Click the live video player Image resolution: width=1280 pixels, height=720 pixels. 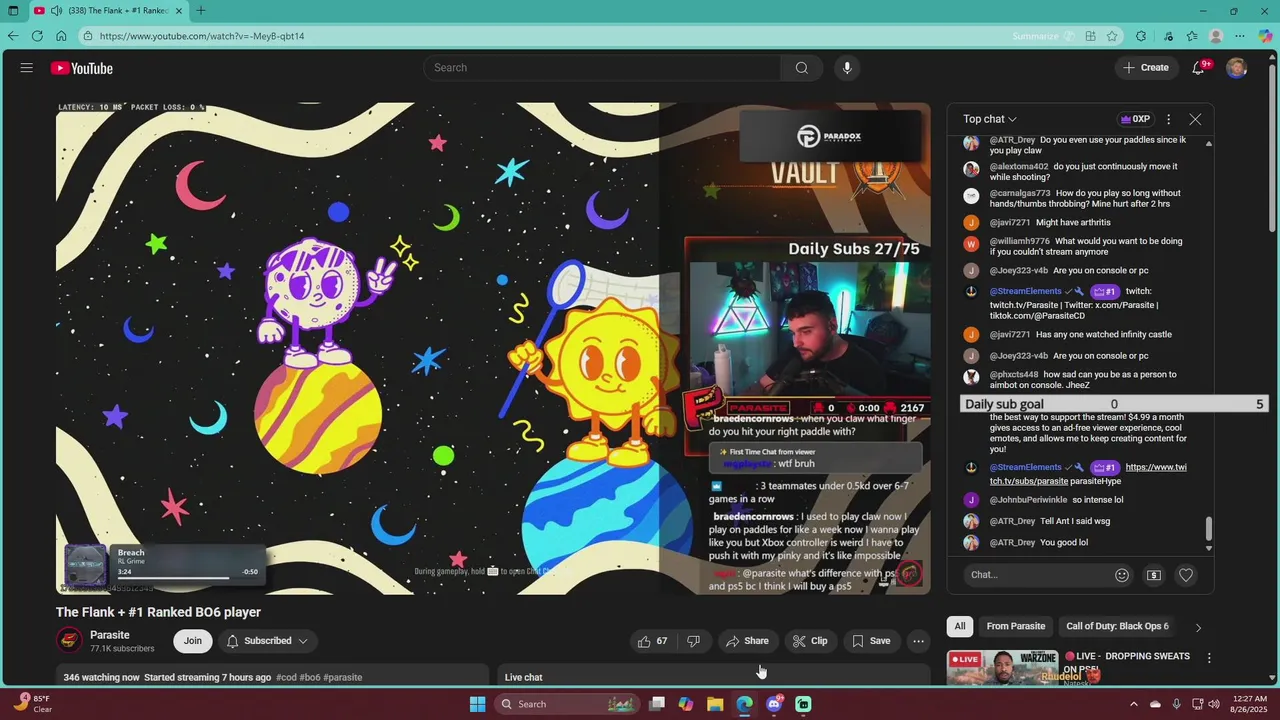click(x=493, y=348)
